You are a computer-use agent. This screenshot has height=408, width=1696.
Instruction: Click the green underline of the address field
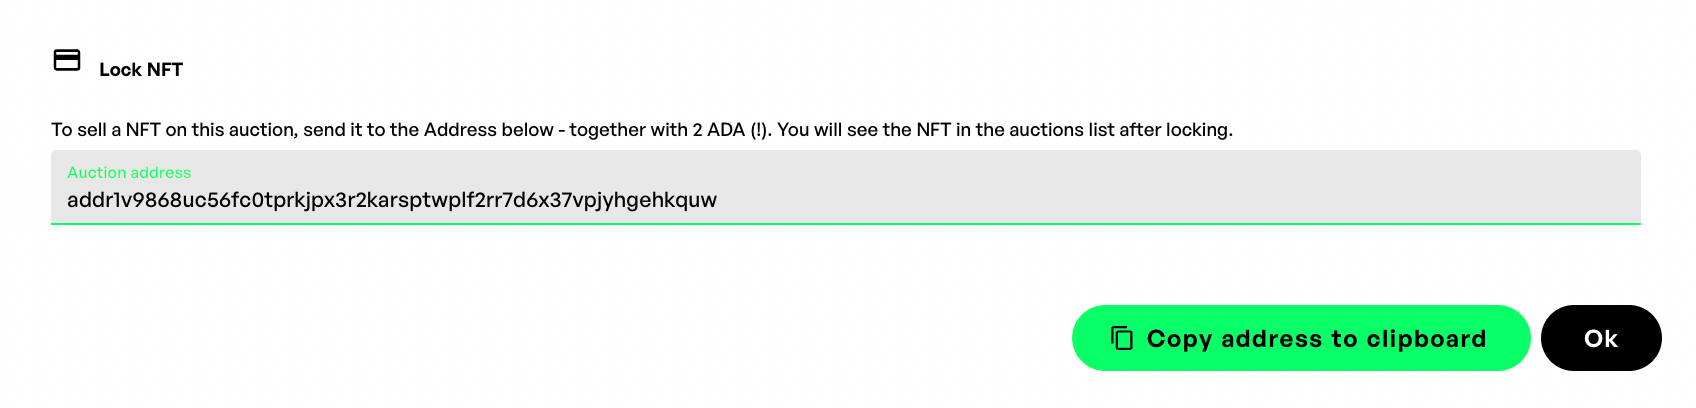[x=845, y=224]
